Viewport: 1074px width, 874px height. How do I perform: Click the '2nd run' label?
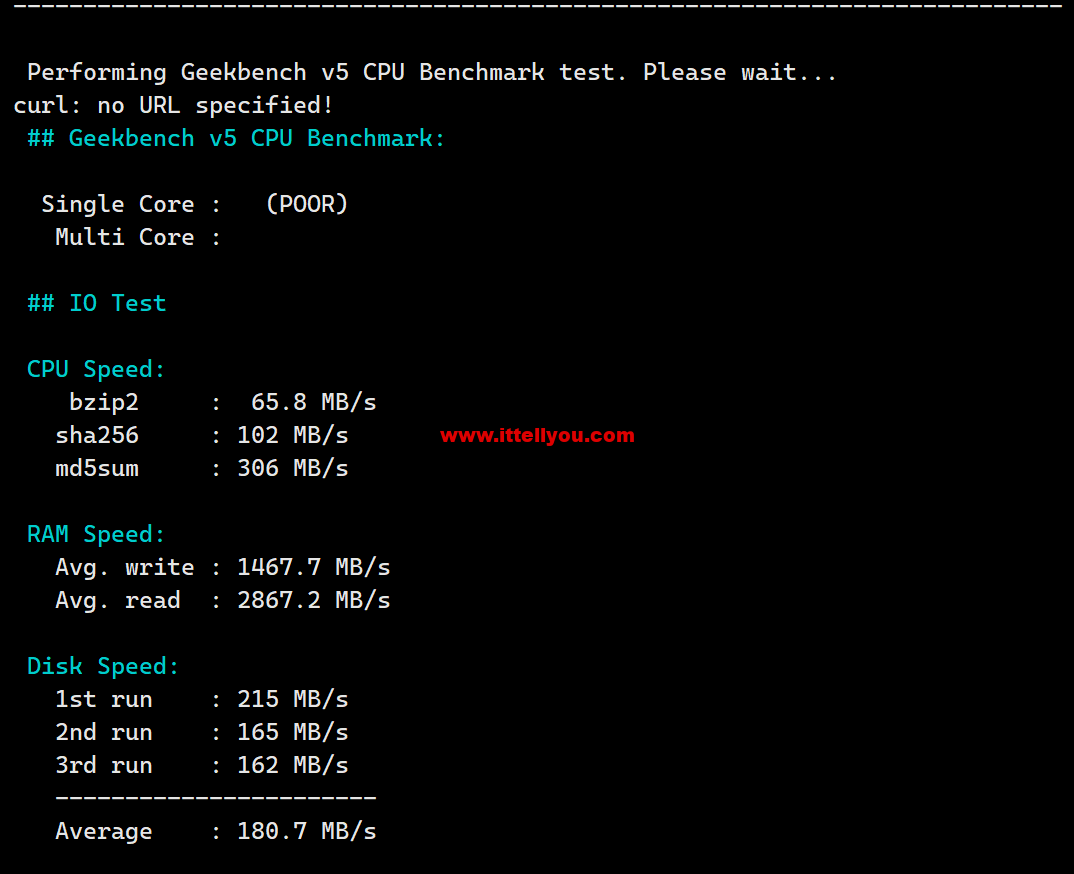(x=103, y=733)
